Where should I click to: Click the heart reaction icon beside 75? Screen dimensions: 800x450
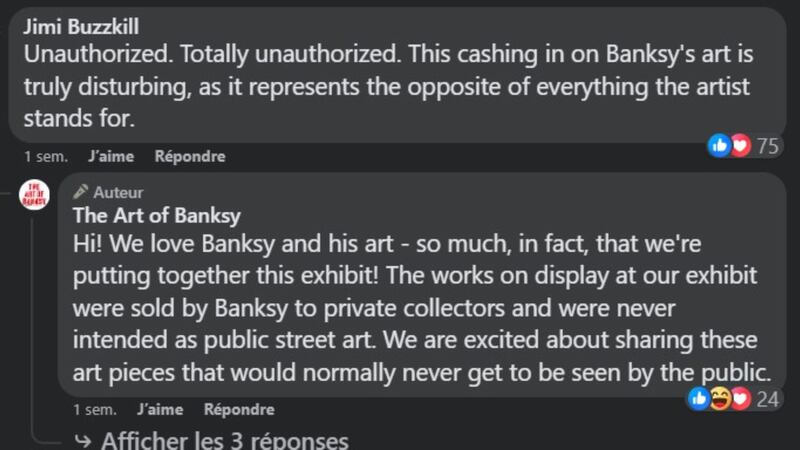coord(740,146)
